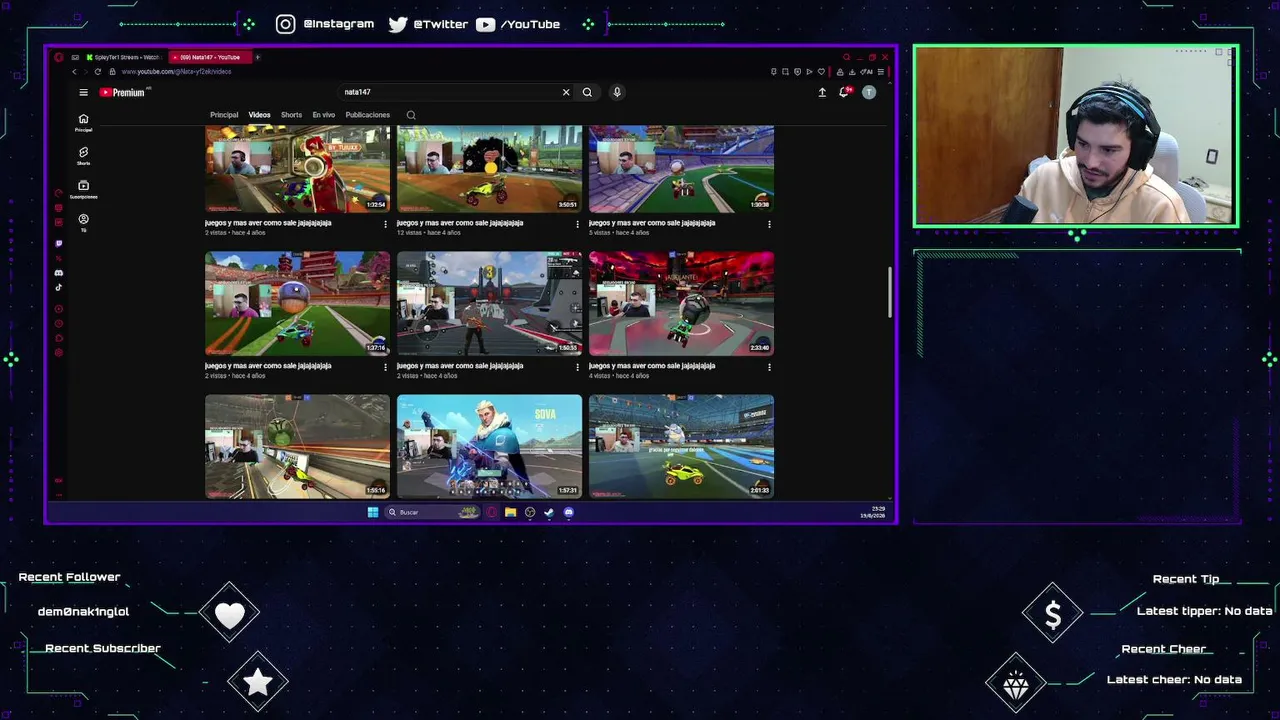Image resolution: width=1280 pixels, height=720 pixels.
Task: Open the new browser tab button
Action: click(257, 57)
